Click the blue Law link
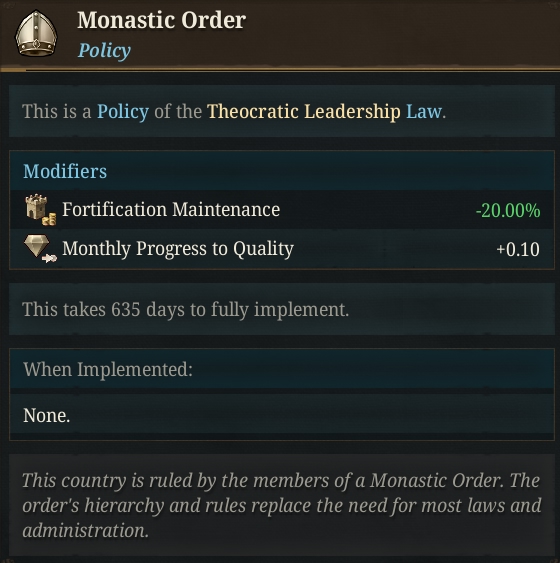The height and width of the screenshot is (563, 560). click(424, 111)
